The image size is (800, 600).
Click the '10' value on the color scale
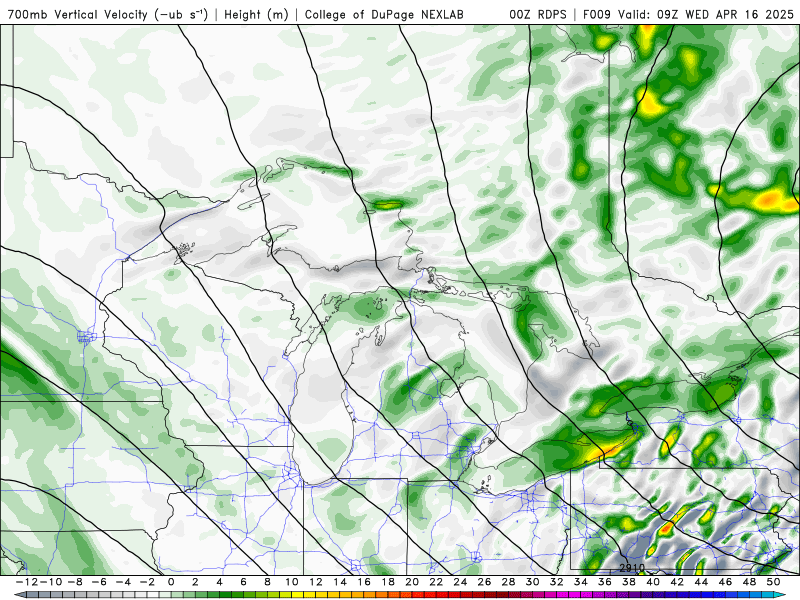click(x=291, y=582)
